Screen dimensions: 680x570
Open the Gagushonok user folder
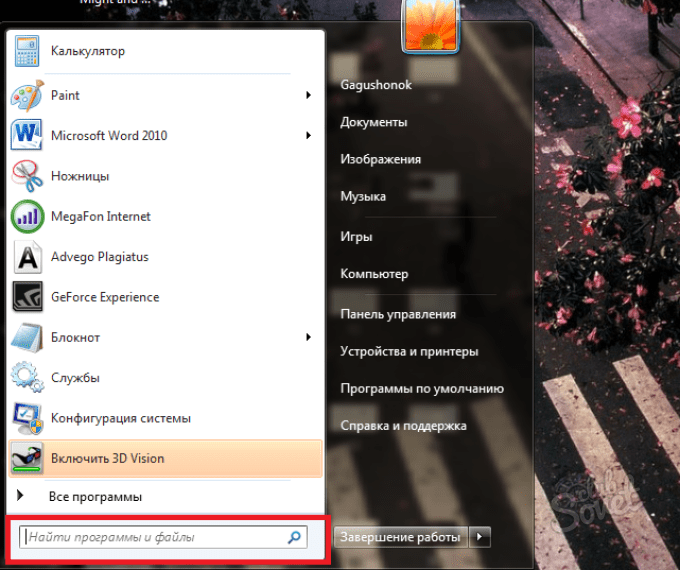376,85
